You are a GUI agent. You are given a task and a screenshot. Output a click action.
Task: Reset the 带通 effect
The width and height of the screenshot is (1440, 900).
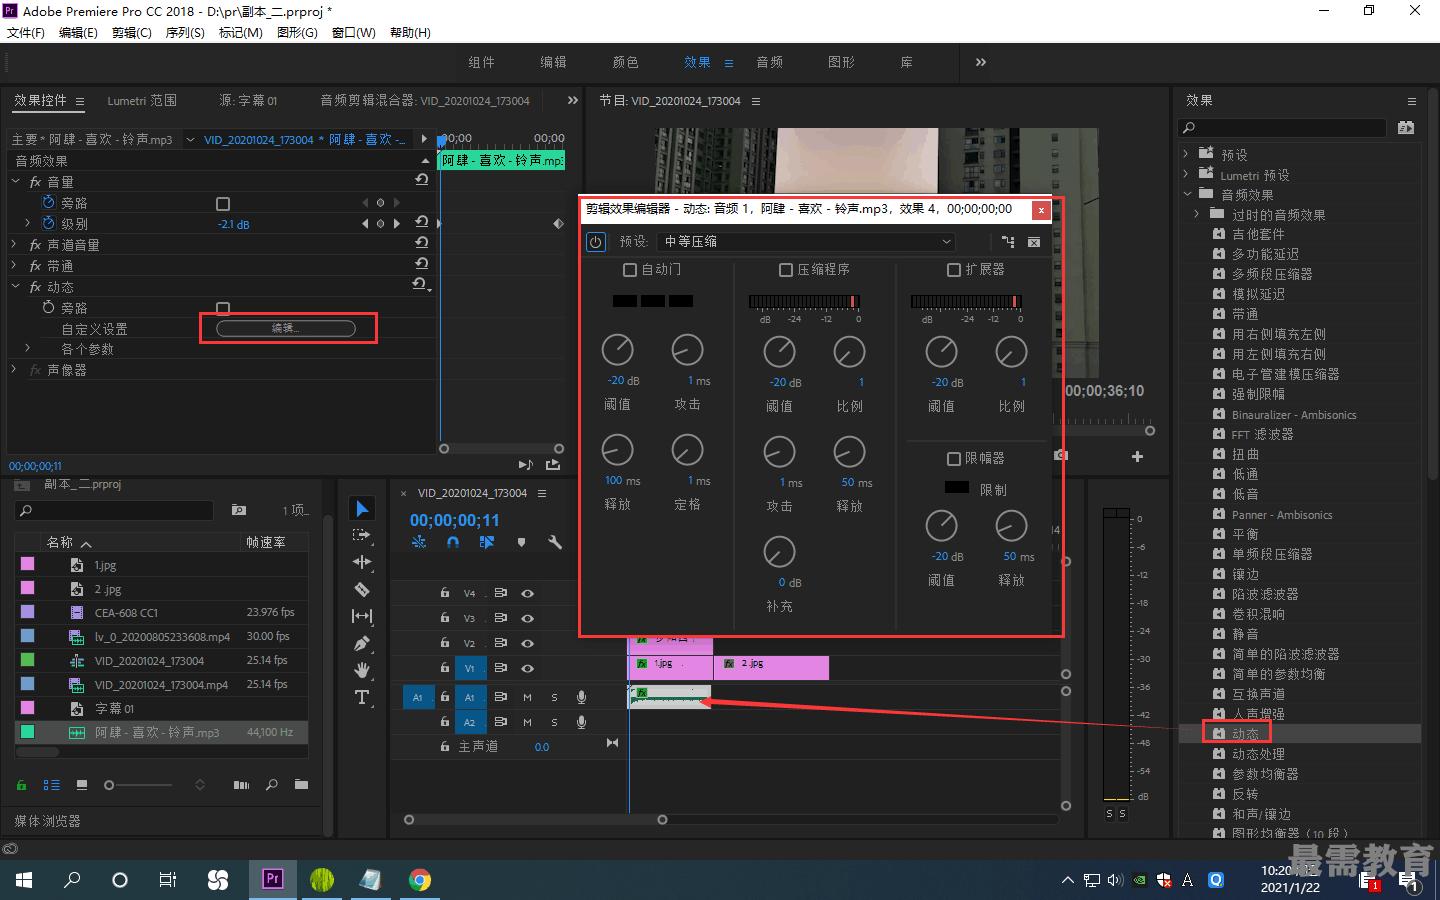422,264
